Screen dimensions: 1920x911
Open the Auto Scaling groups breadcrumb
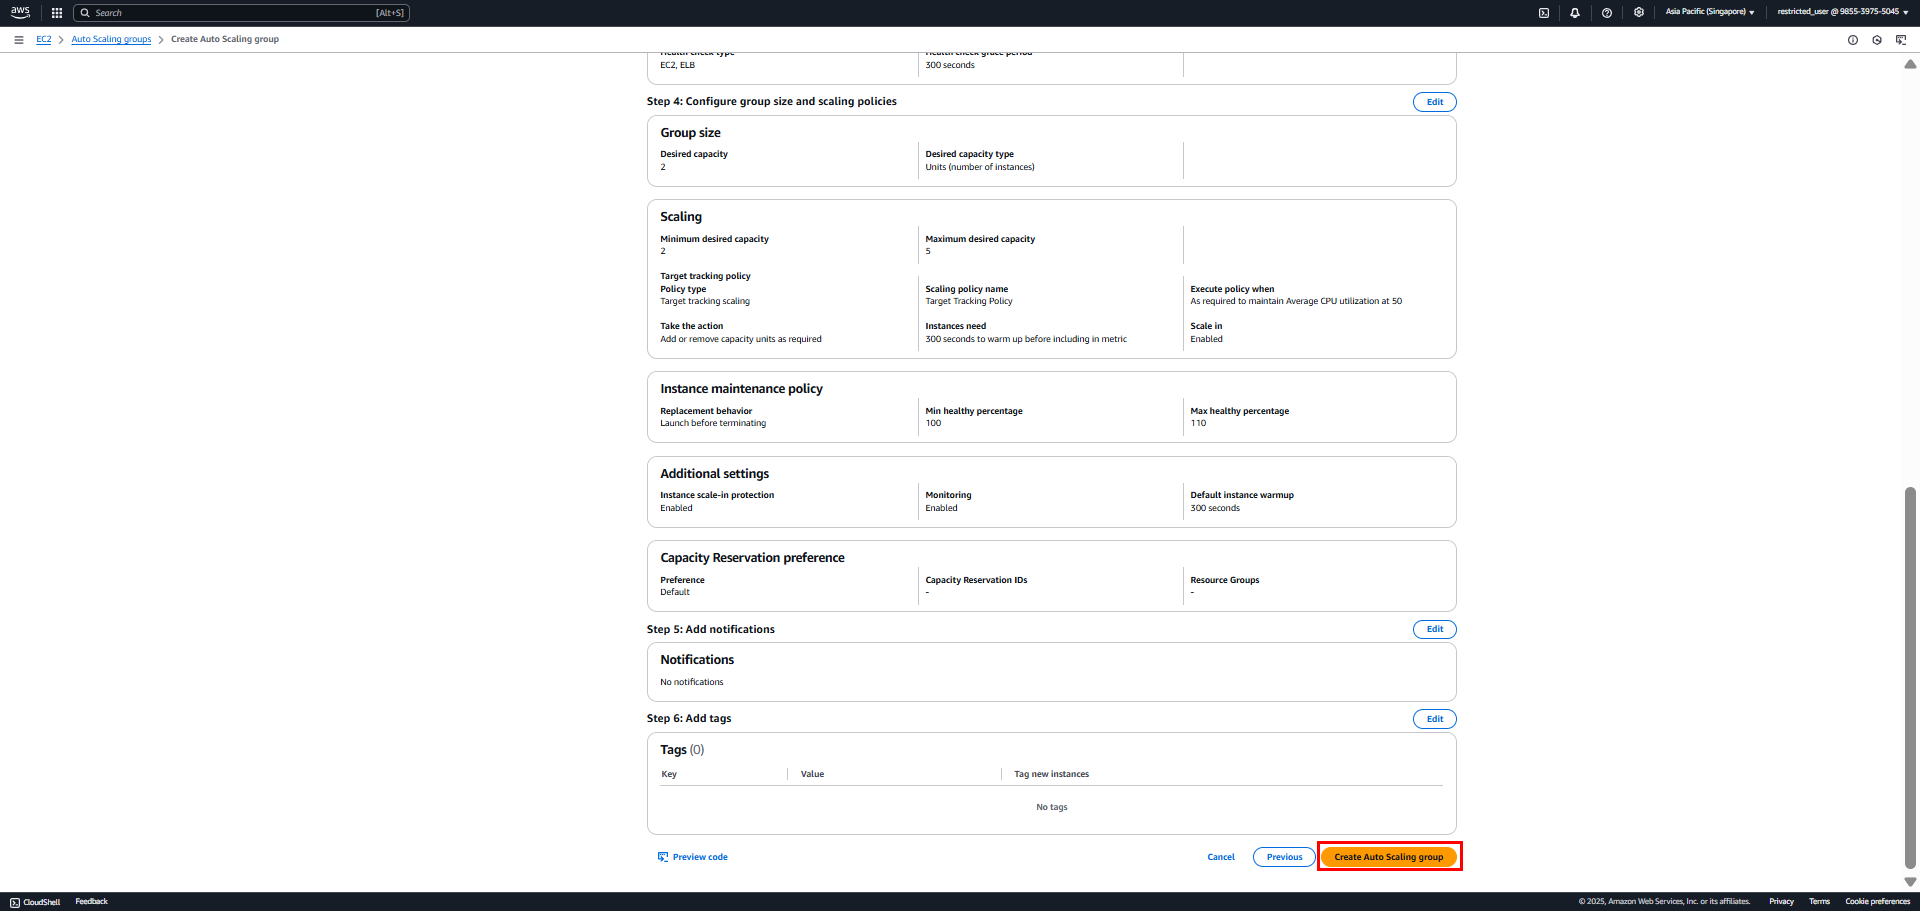(x=111, y=40)
